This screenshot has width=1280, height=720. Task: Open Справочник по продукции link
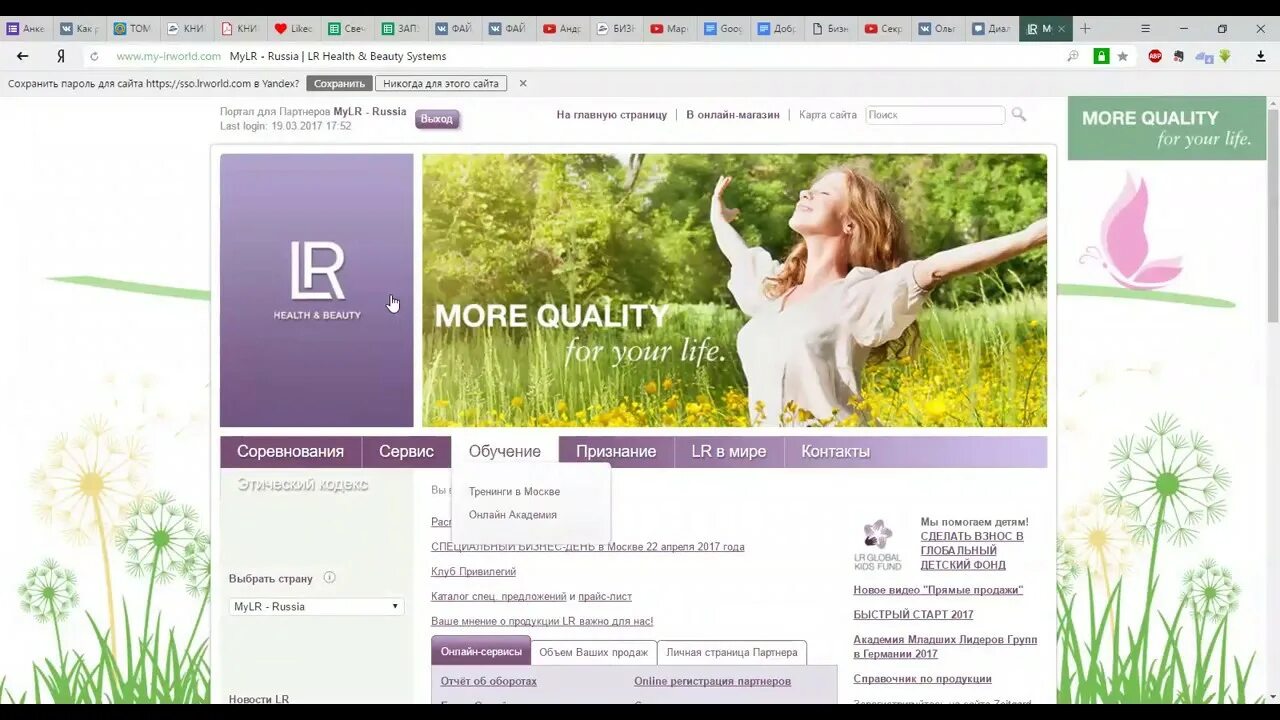coord(922,679)
